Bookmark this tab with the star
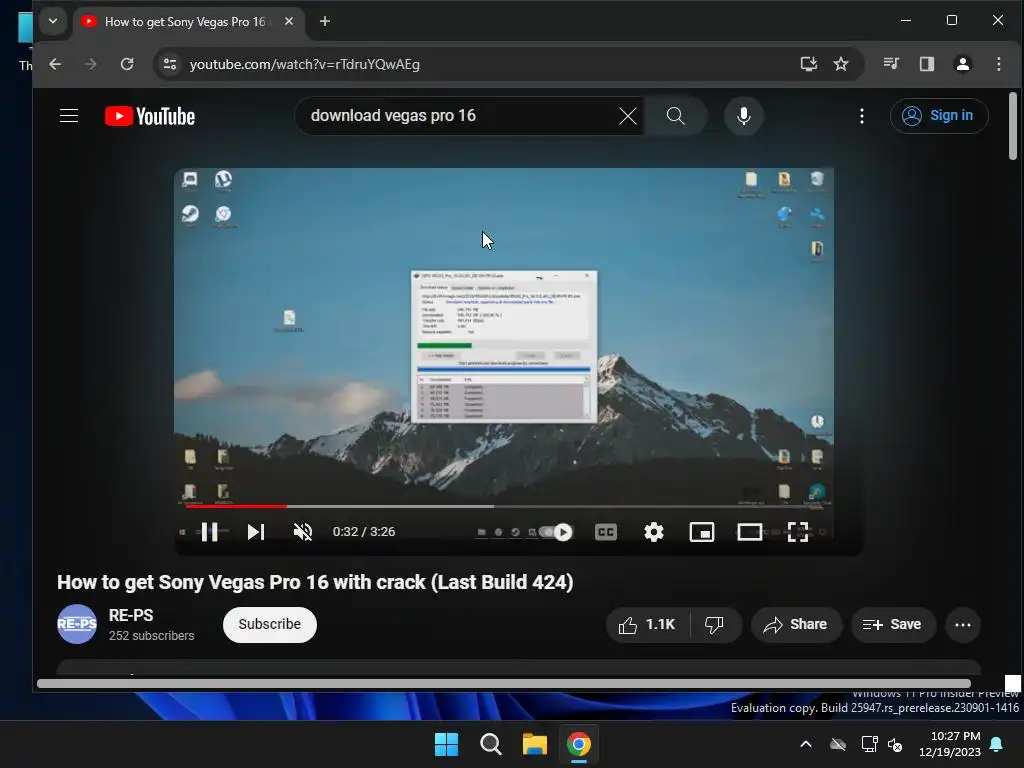Viewport: 1024px width, 768px height. tap(841, 64)
